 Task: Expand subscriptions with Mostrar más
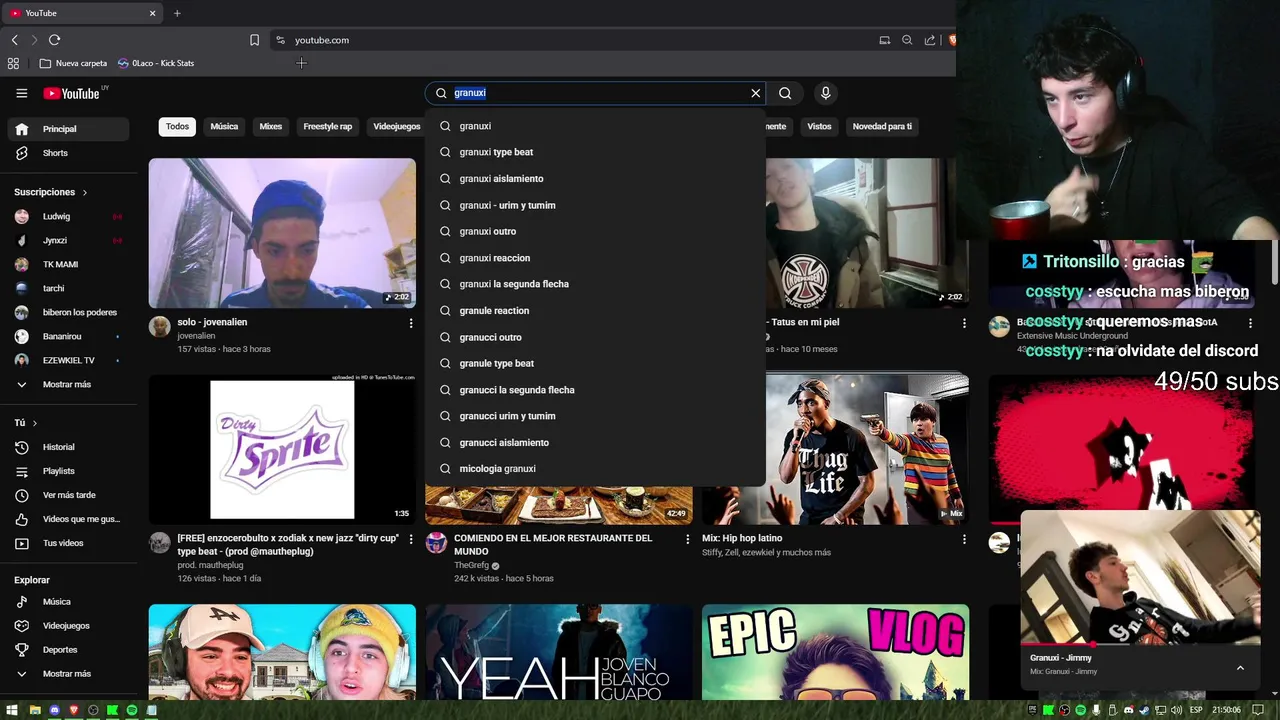[x=68, y=384]
